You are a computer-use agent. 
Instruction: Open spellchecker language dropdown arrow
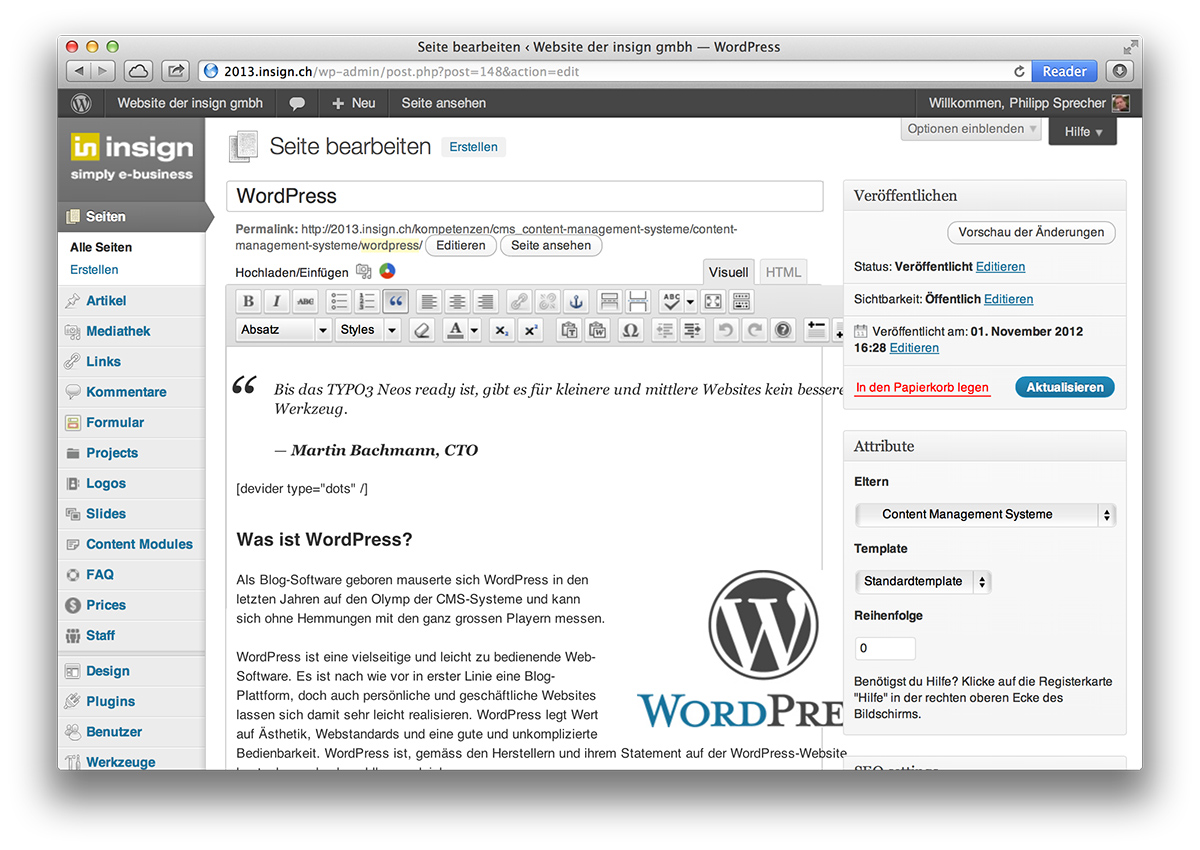point(691,301)
